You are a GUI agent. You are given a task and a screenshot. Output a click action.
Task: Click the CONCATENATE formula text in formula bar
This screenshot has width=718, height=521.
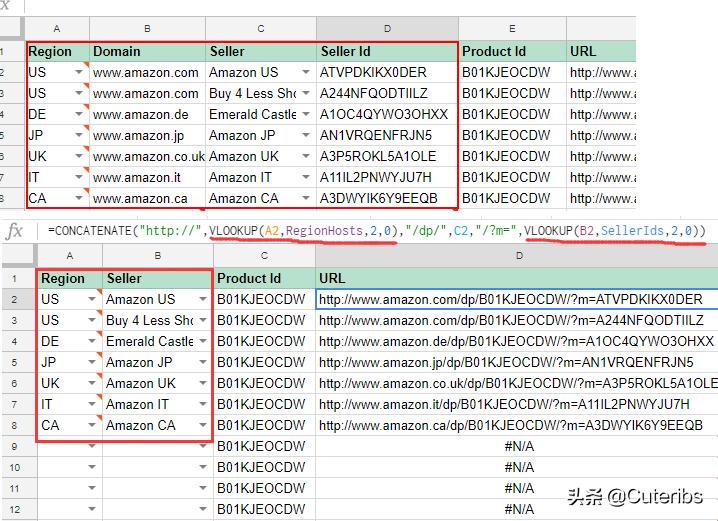click(x=377, y=231)
